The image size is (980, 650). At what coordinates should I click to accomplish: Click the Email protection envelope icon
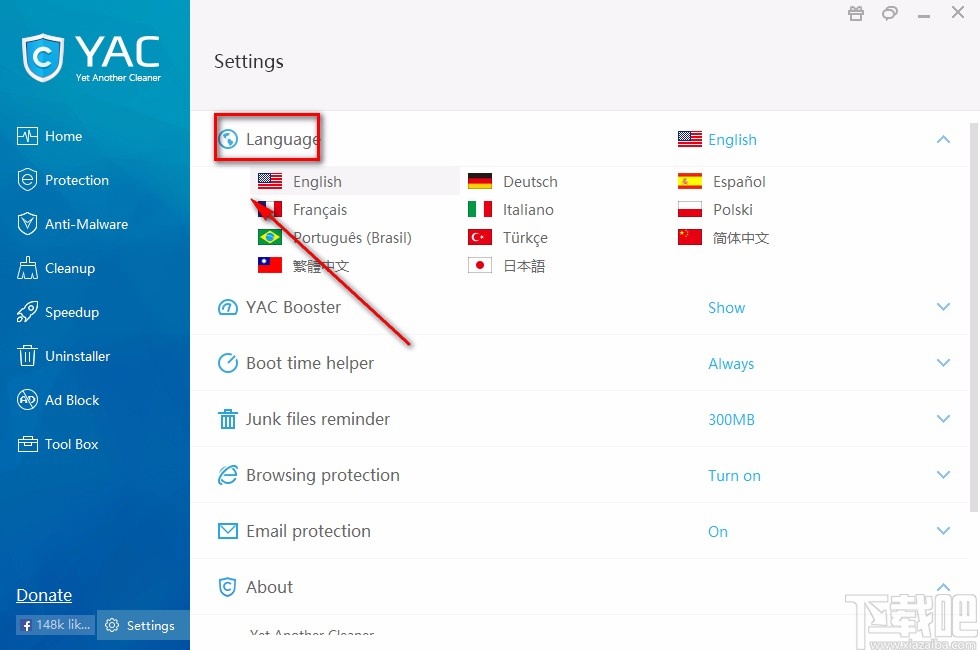pos(228,531)
